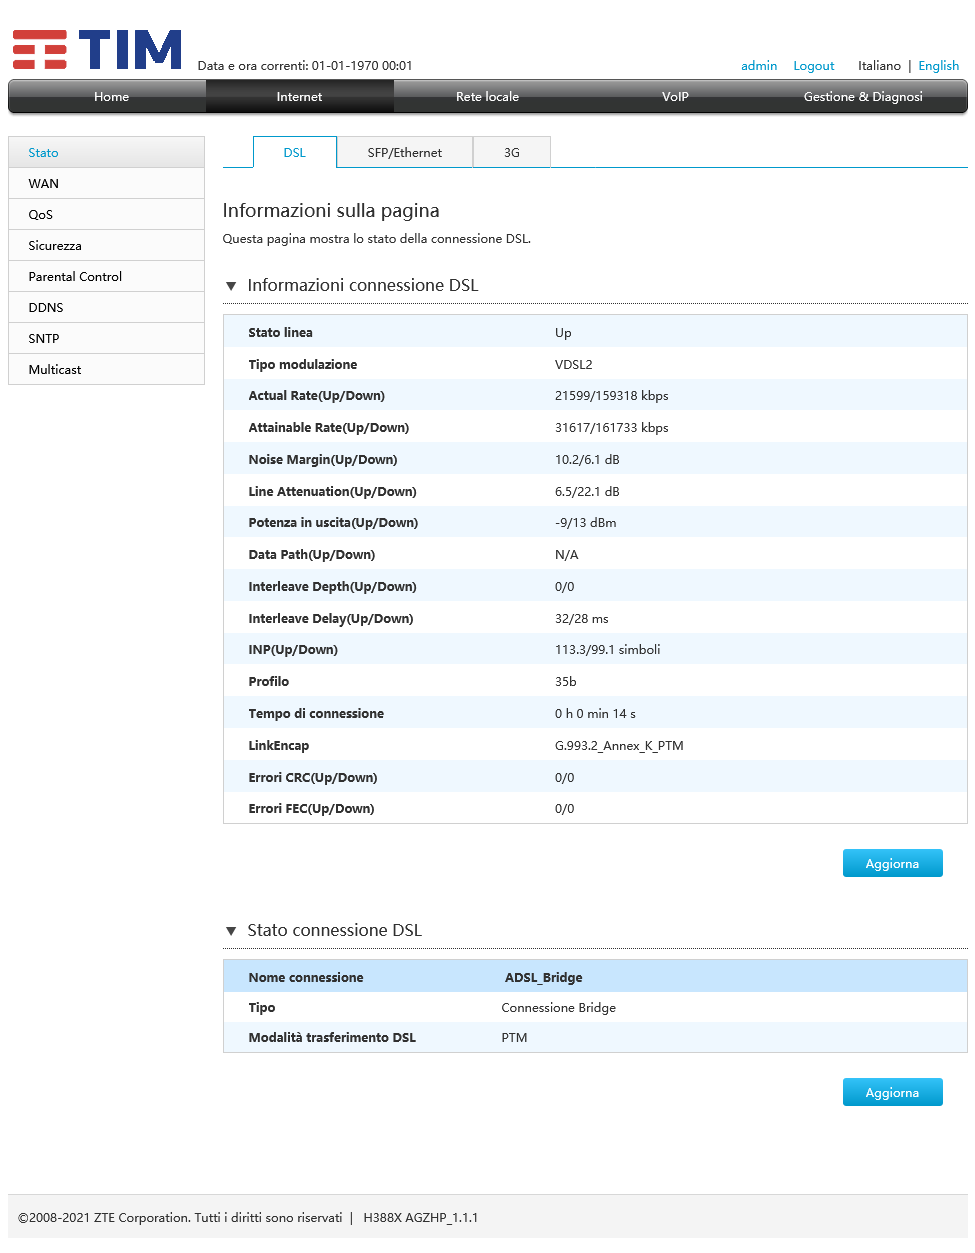This screenshot has height=1253, width=975.
Task: Click the TIM logo
Action: [x=97, y=50]
